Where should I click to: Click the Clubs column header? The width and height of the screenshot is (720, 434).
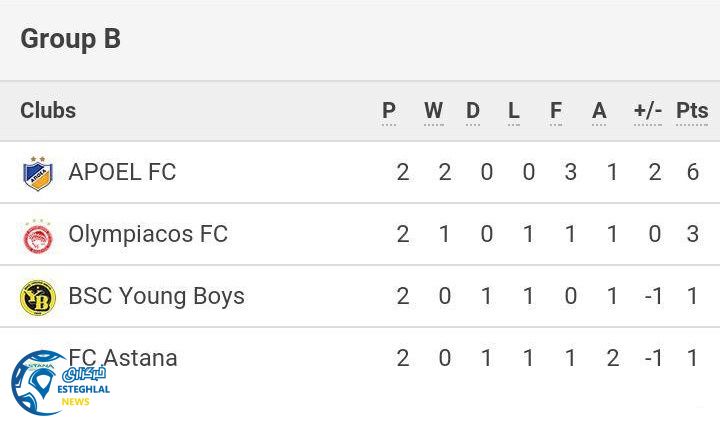(x=48, y=111)
